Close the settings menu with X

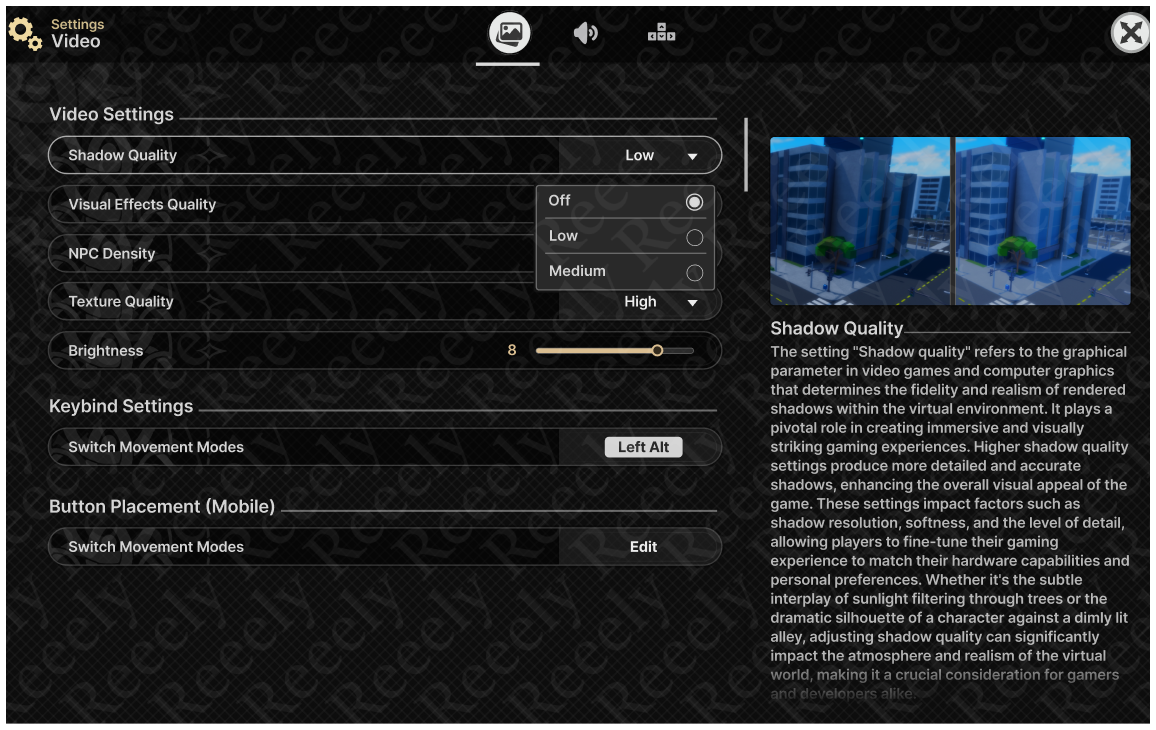(x=1130, y=34)
